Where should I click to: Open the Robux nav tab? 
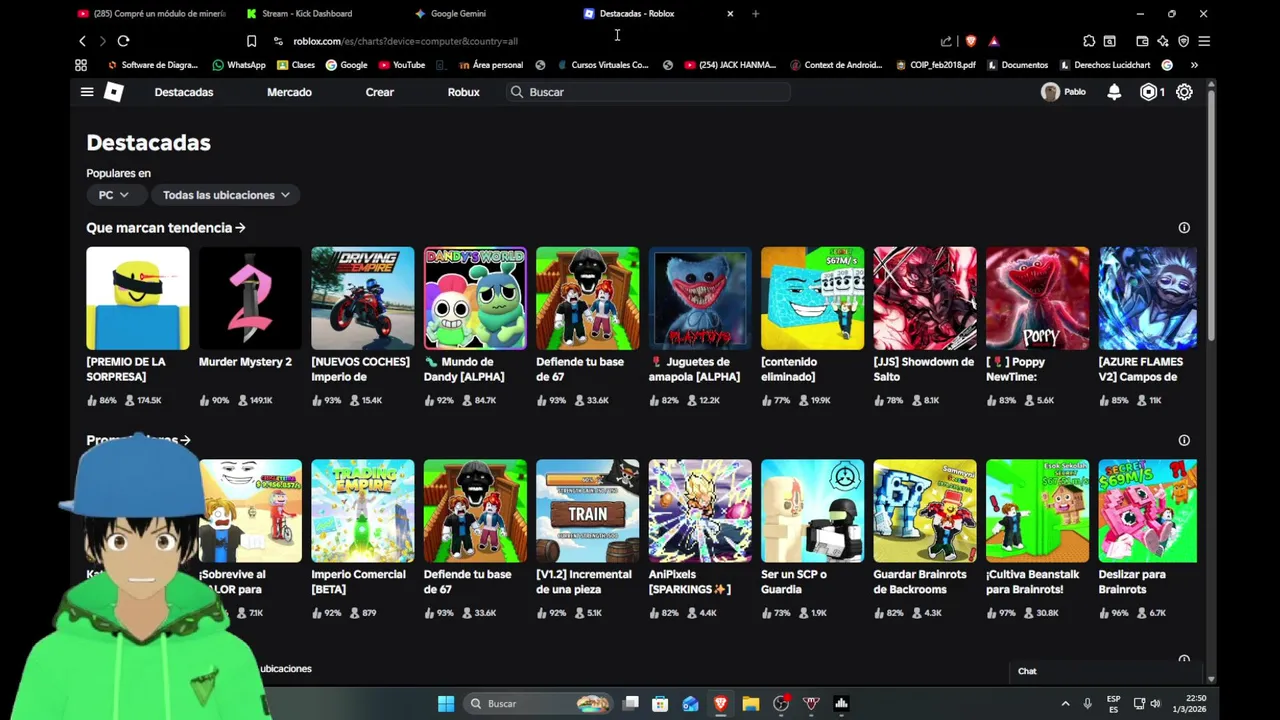[x=463, y=92]
